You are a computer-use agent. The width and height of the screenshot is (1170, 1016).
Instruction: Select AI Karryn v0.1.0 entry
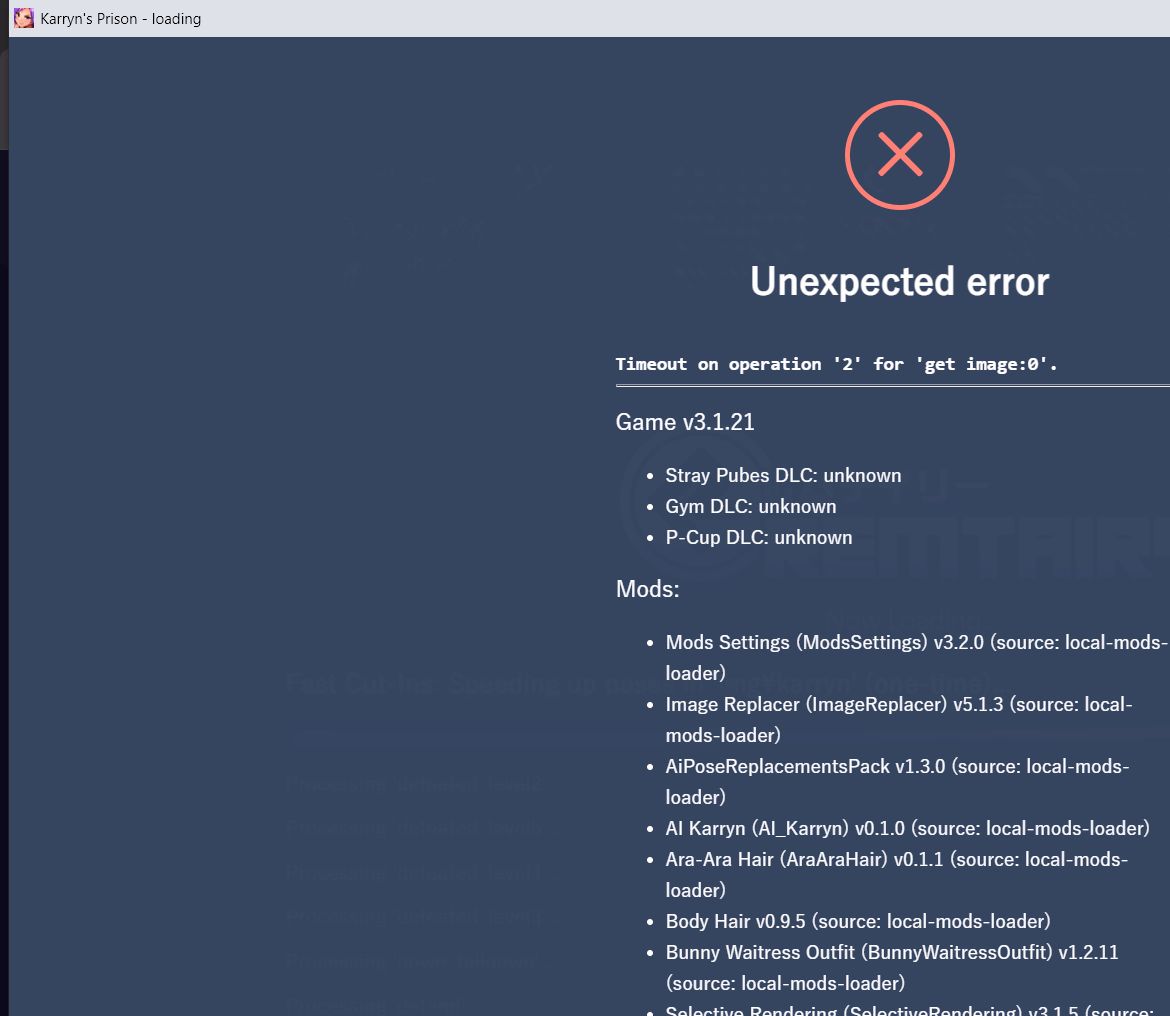click(x=907, y=829)
